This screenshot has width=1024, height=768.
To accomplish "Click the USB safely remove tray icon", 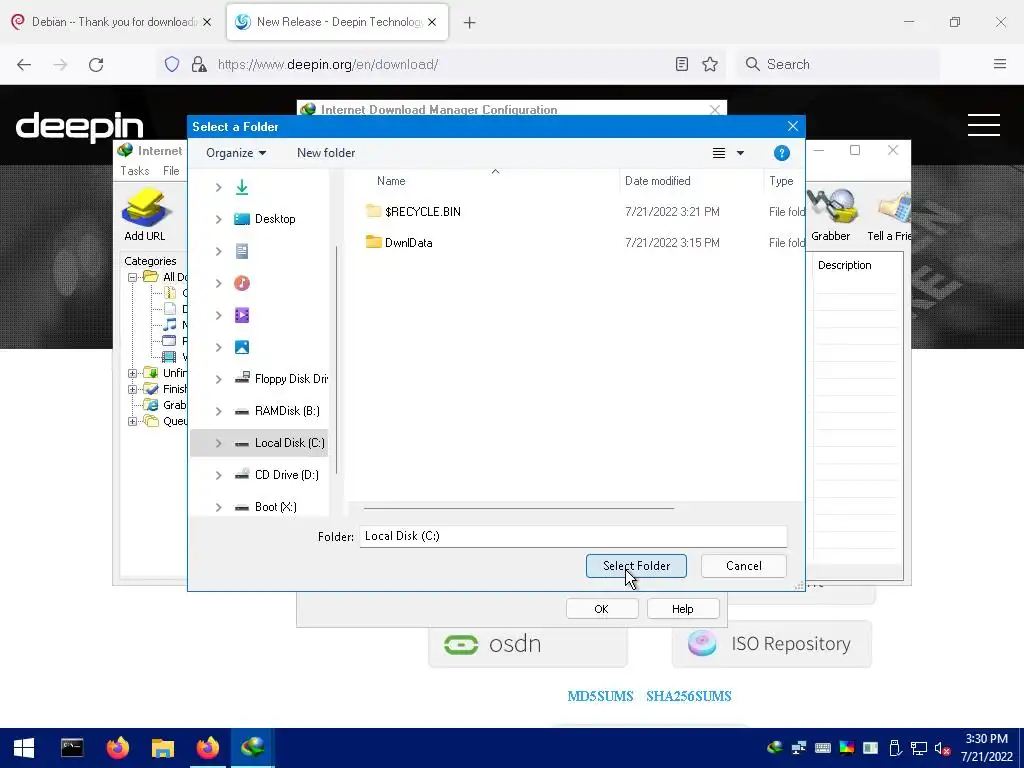I will [x=895, y=748].
